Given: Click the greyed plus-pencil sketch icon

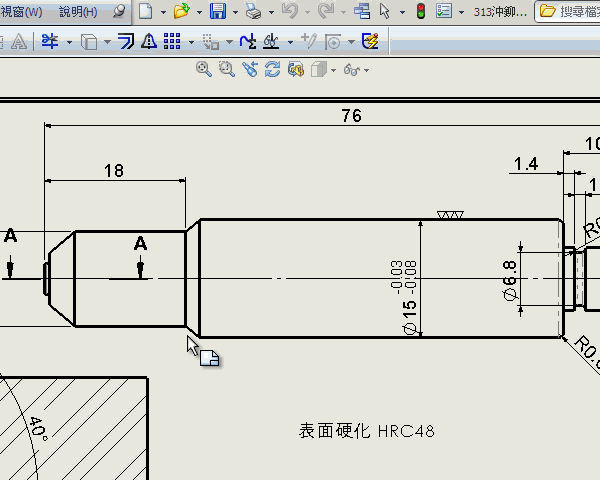Looking at the screenshot, I should 309,41.
